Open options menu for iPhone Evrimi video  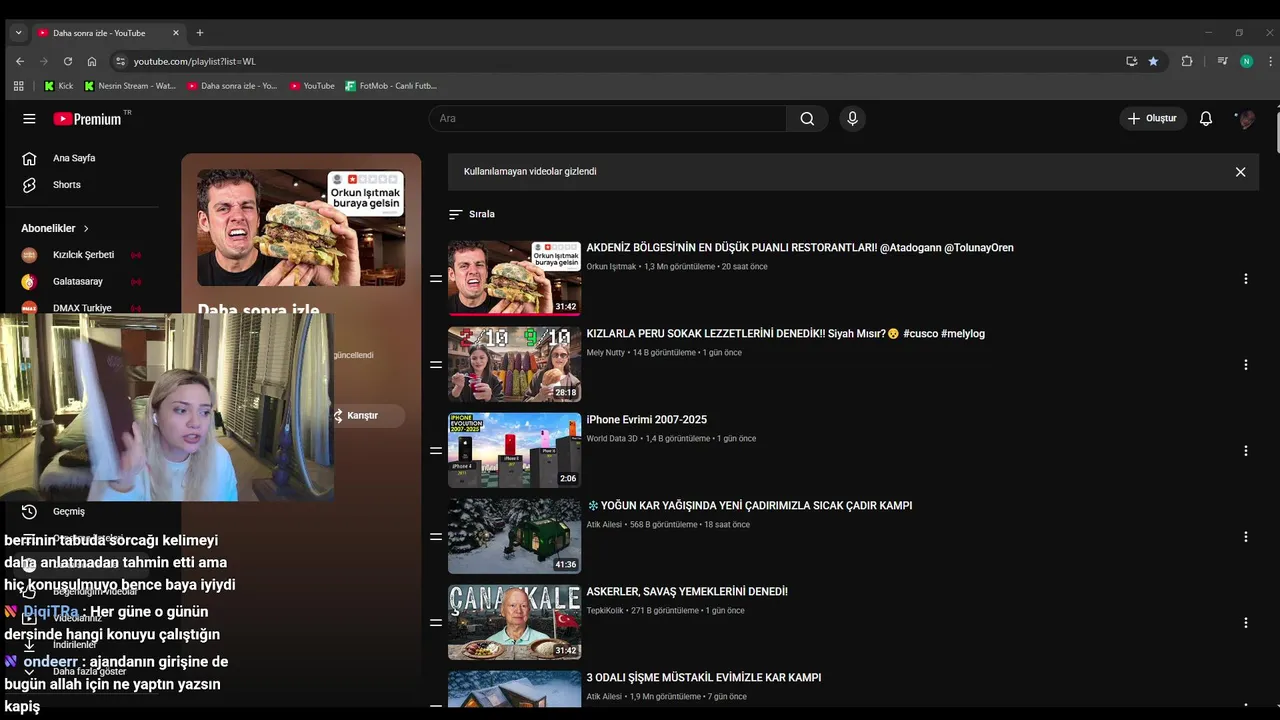[x=1246, y=451]
